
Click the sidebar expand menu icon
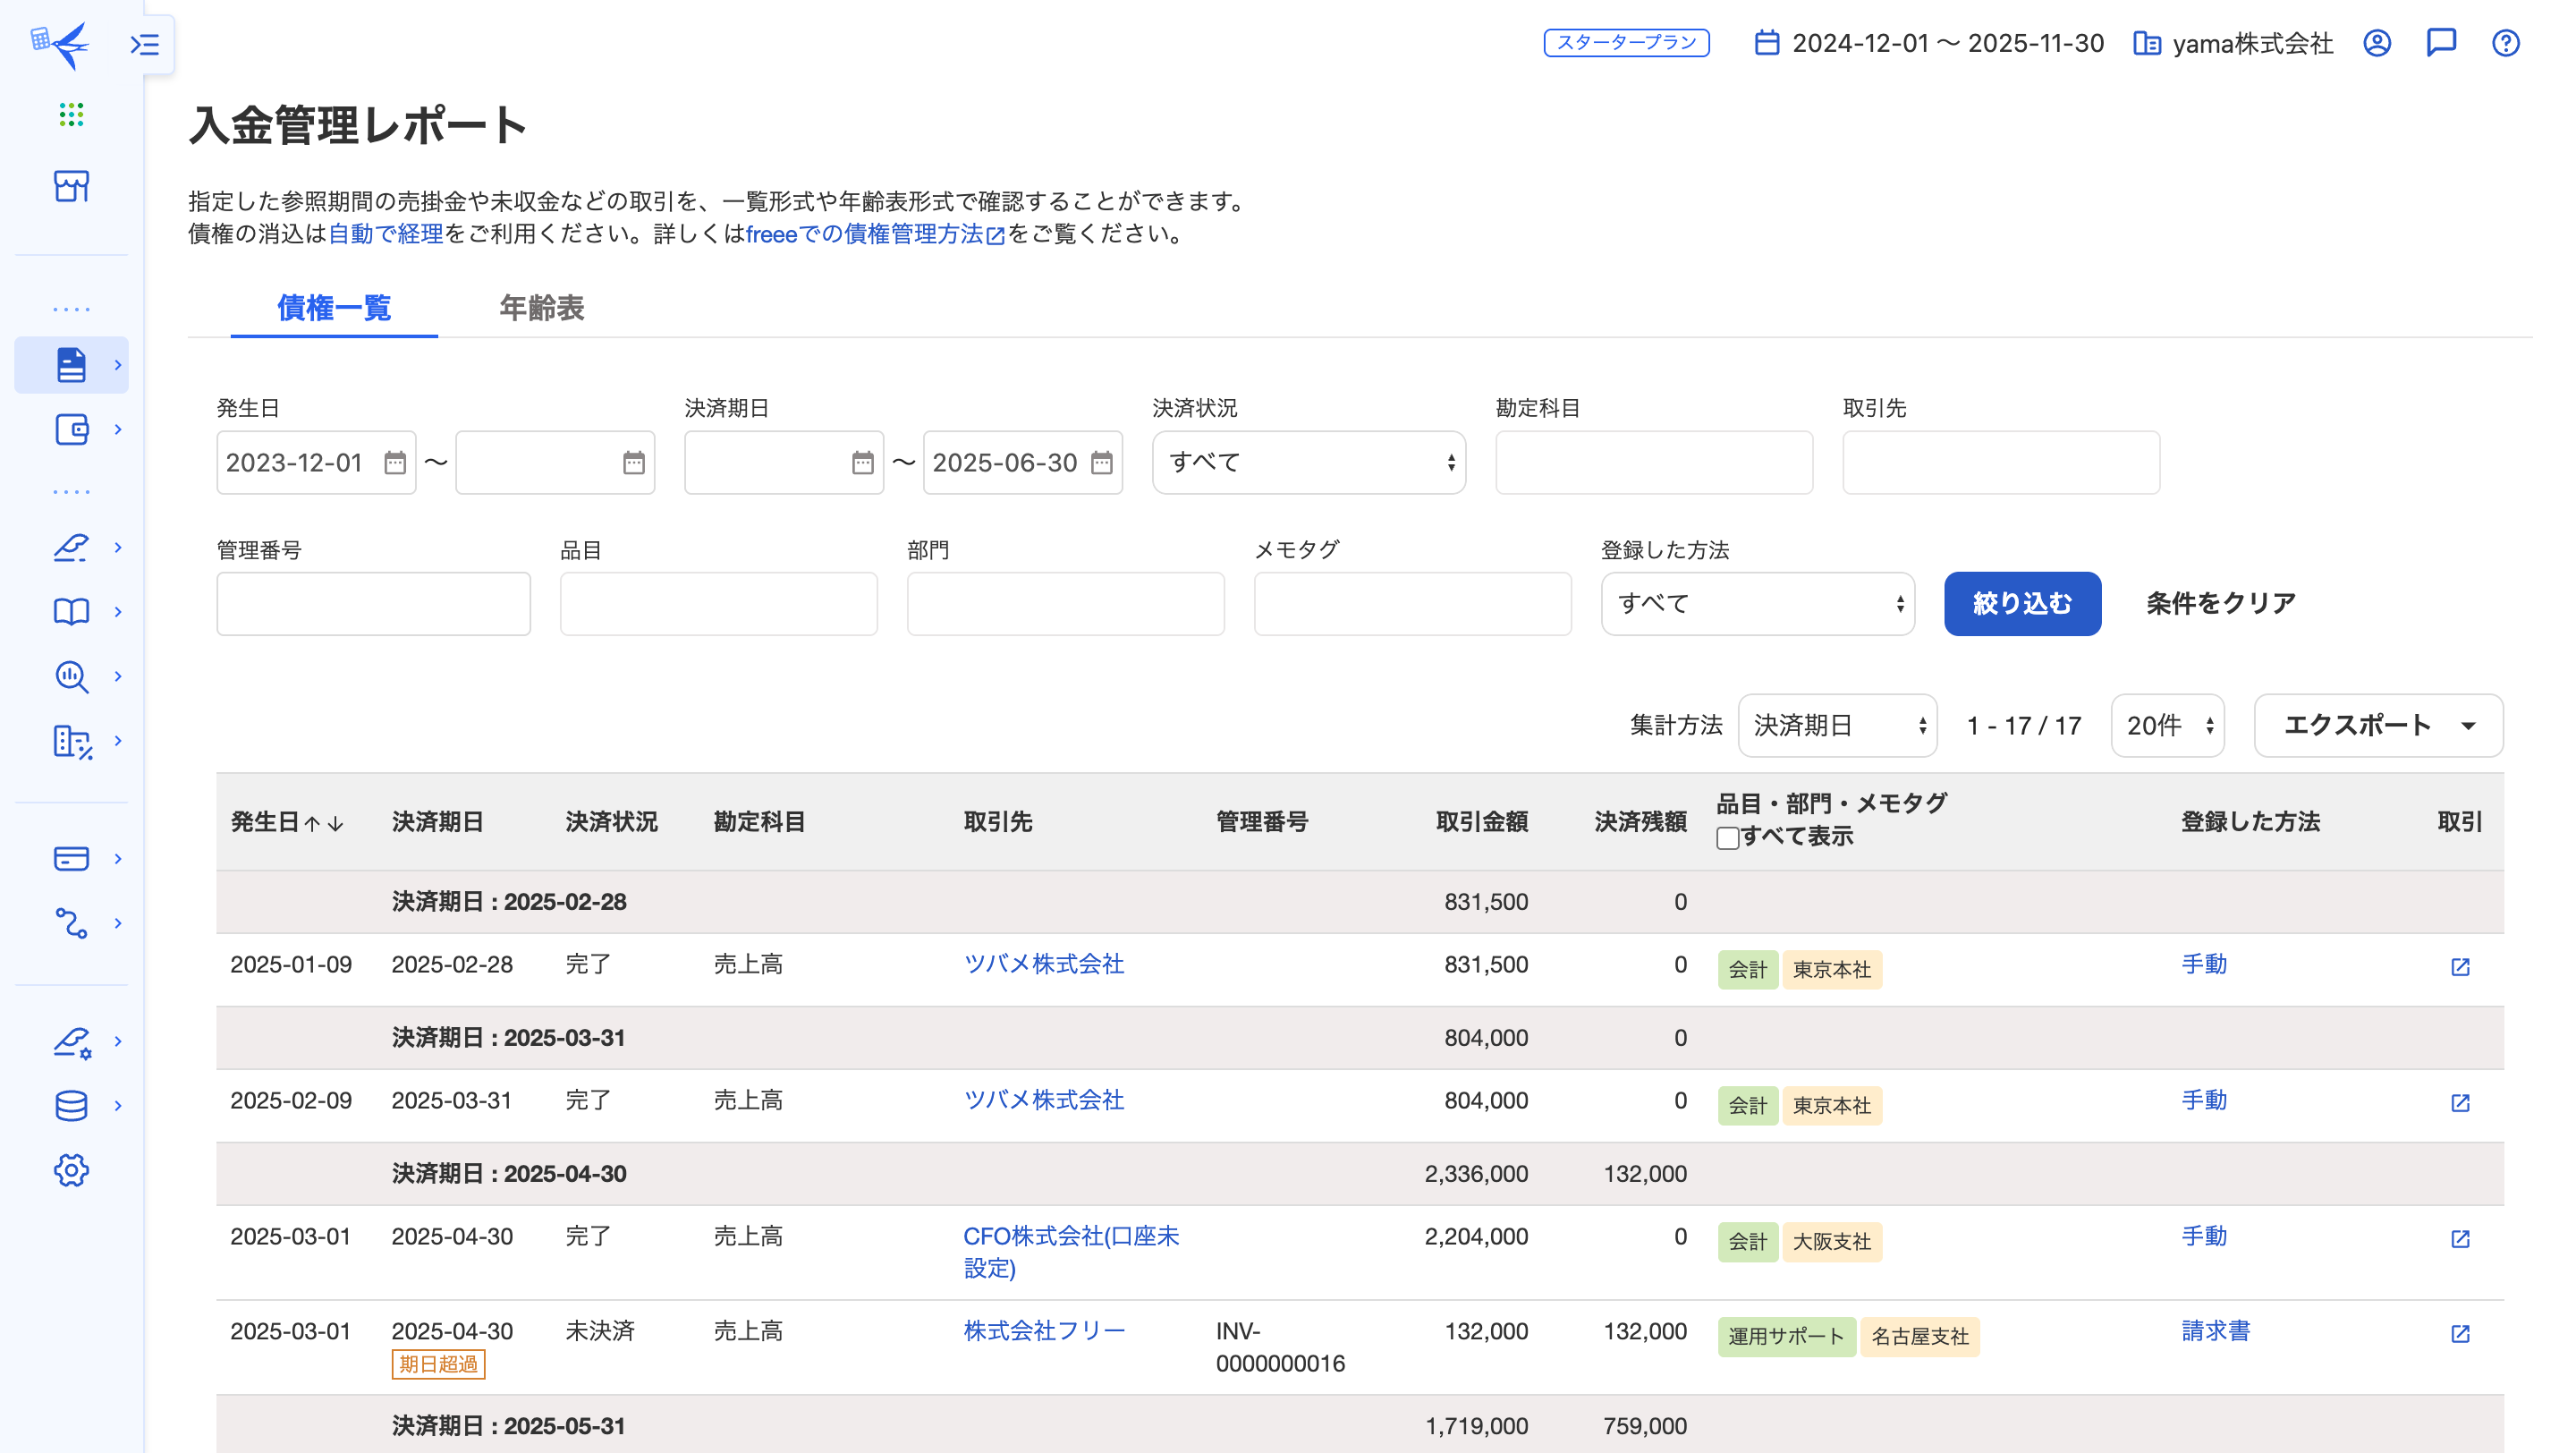tap(145, 44)
